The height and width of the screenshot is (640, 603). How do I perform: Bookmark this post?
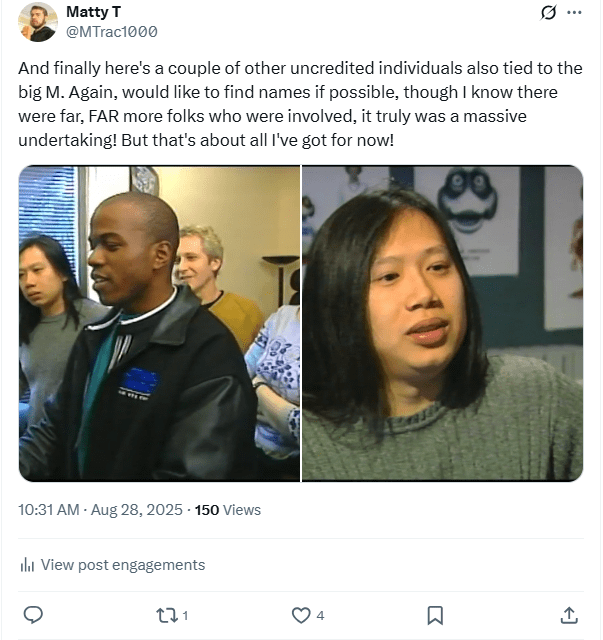point(435,616)
